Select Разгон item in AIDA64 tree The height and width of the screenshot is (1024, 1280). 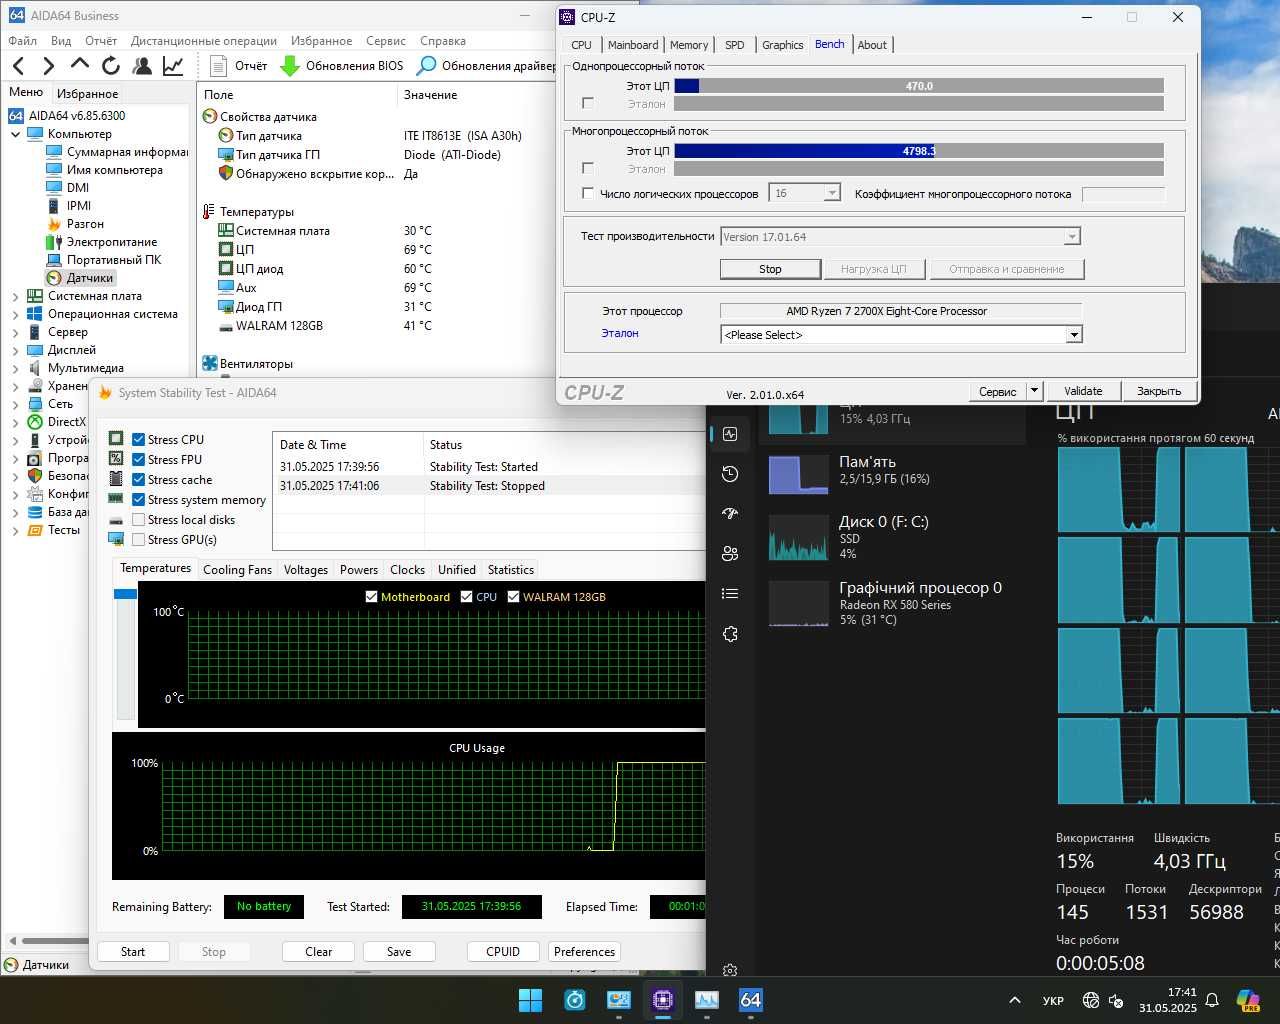click(x=75, y=224)
